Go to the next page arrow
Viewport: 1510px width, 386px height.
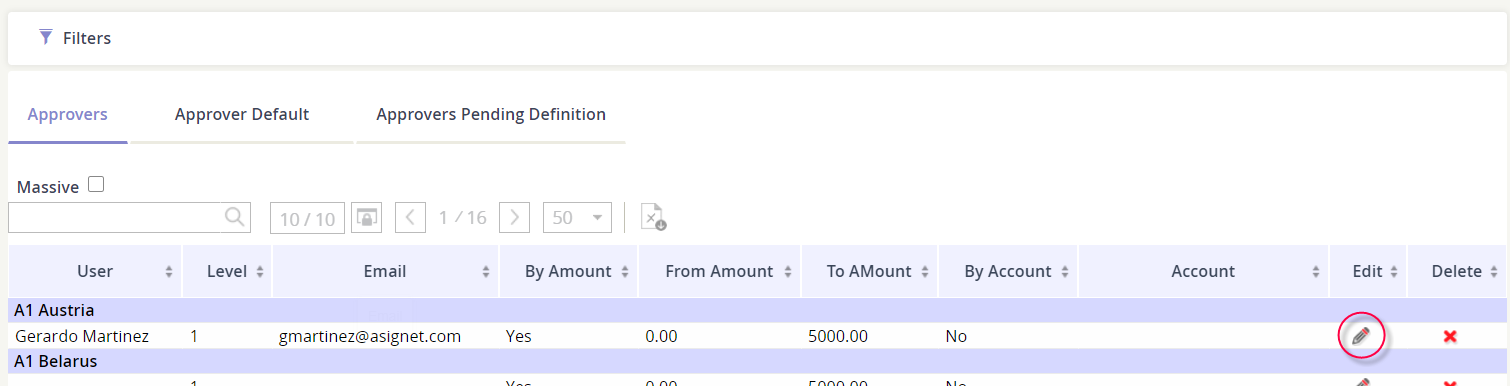514,218
